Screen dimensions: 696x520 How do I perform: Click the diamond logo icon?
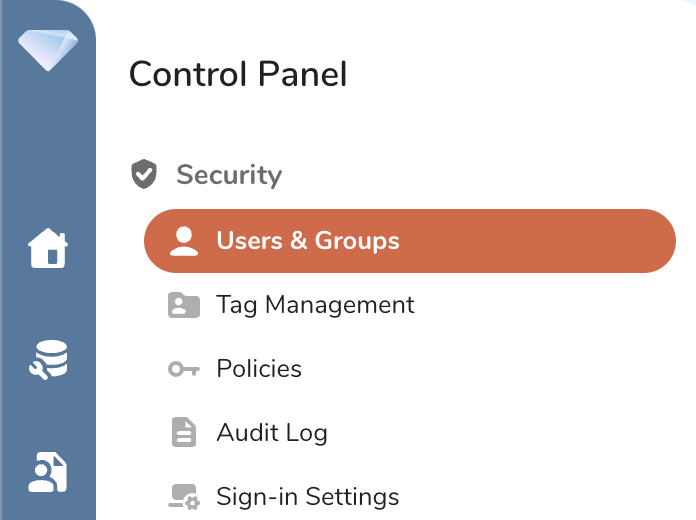[x=47, y=49]
